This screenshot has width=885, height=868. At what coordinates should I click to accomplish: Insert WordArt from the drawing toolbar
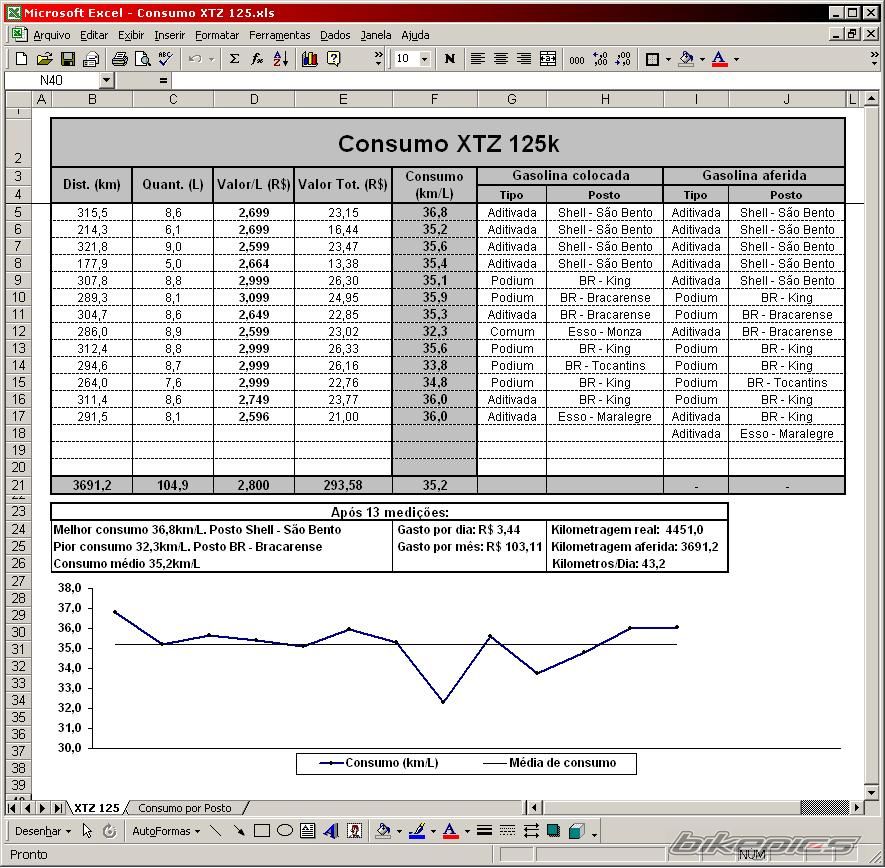[331, 831]
